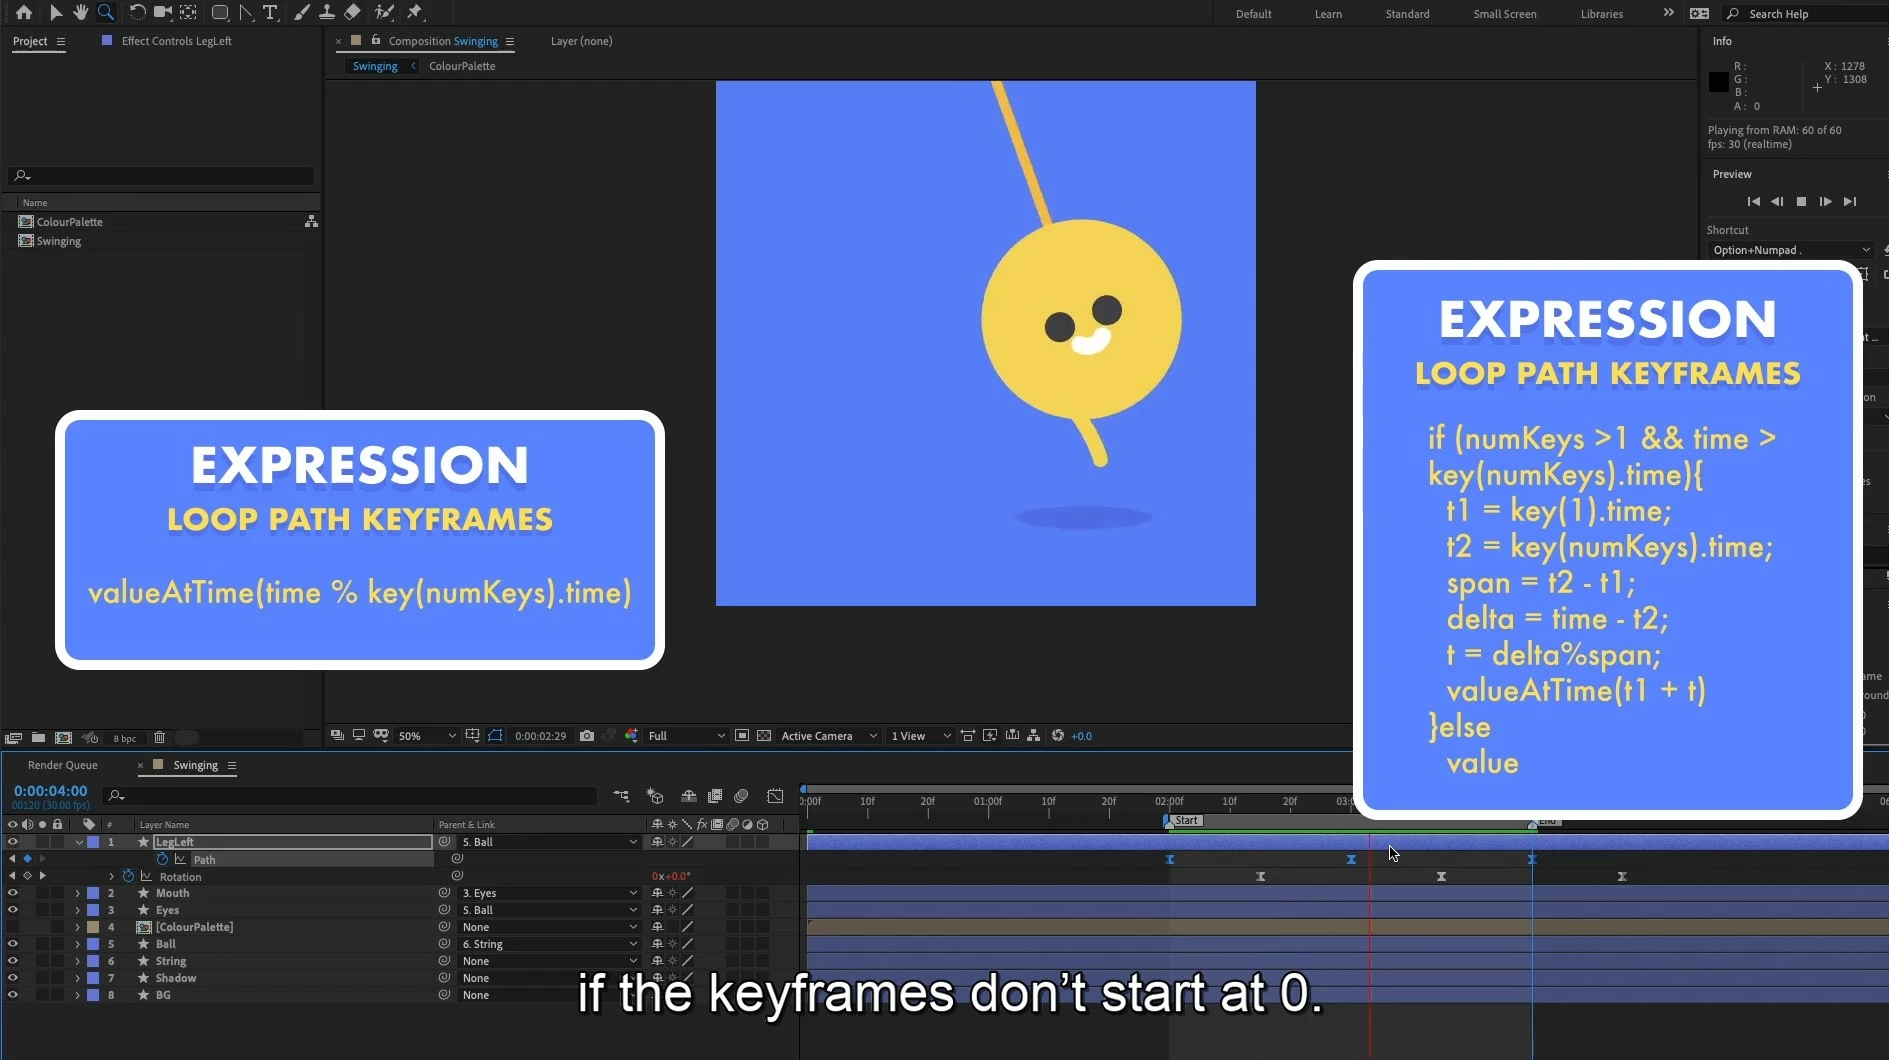This screenshot has height=1060, width=1889.
Task: Select the Brush tool
Action: click(x=302, y=13)
